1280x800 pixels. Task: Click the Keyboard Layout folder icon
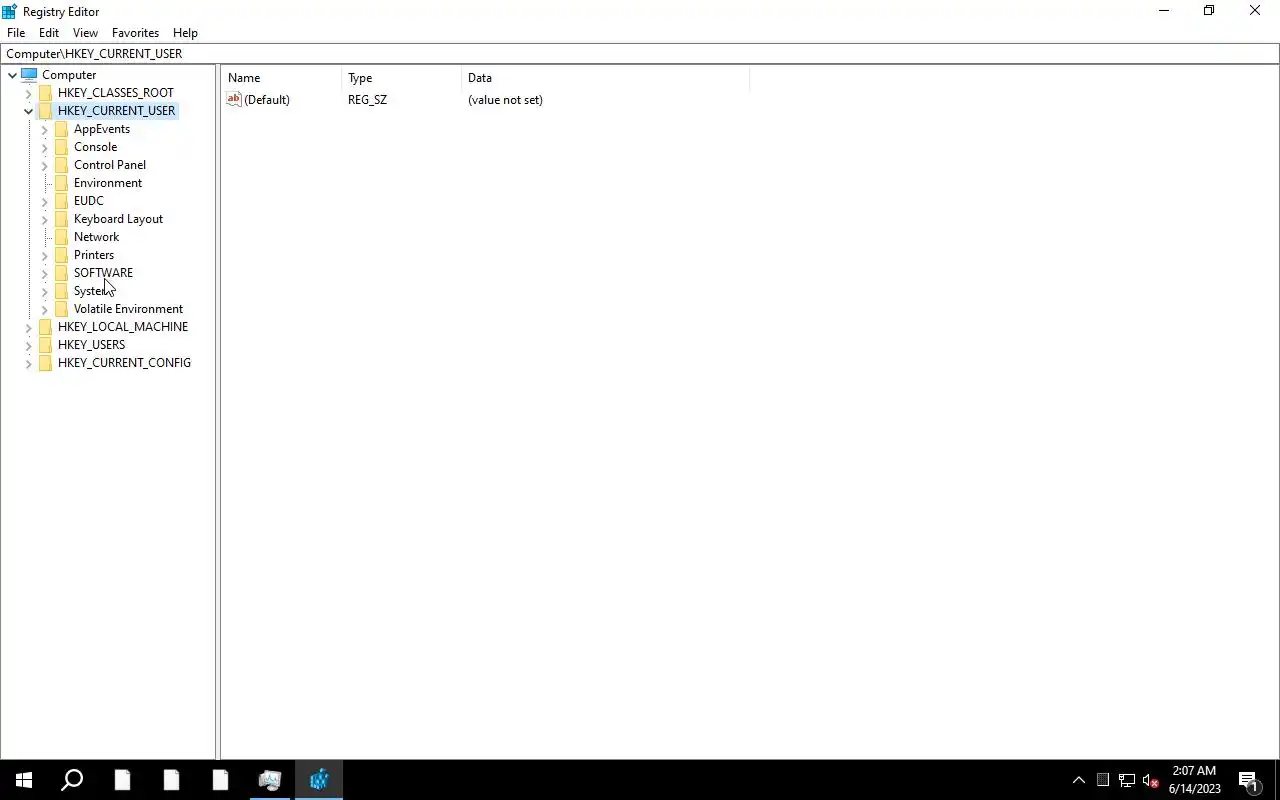(x=61, y=219)
